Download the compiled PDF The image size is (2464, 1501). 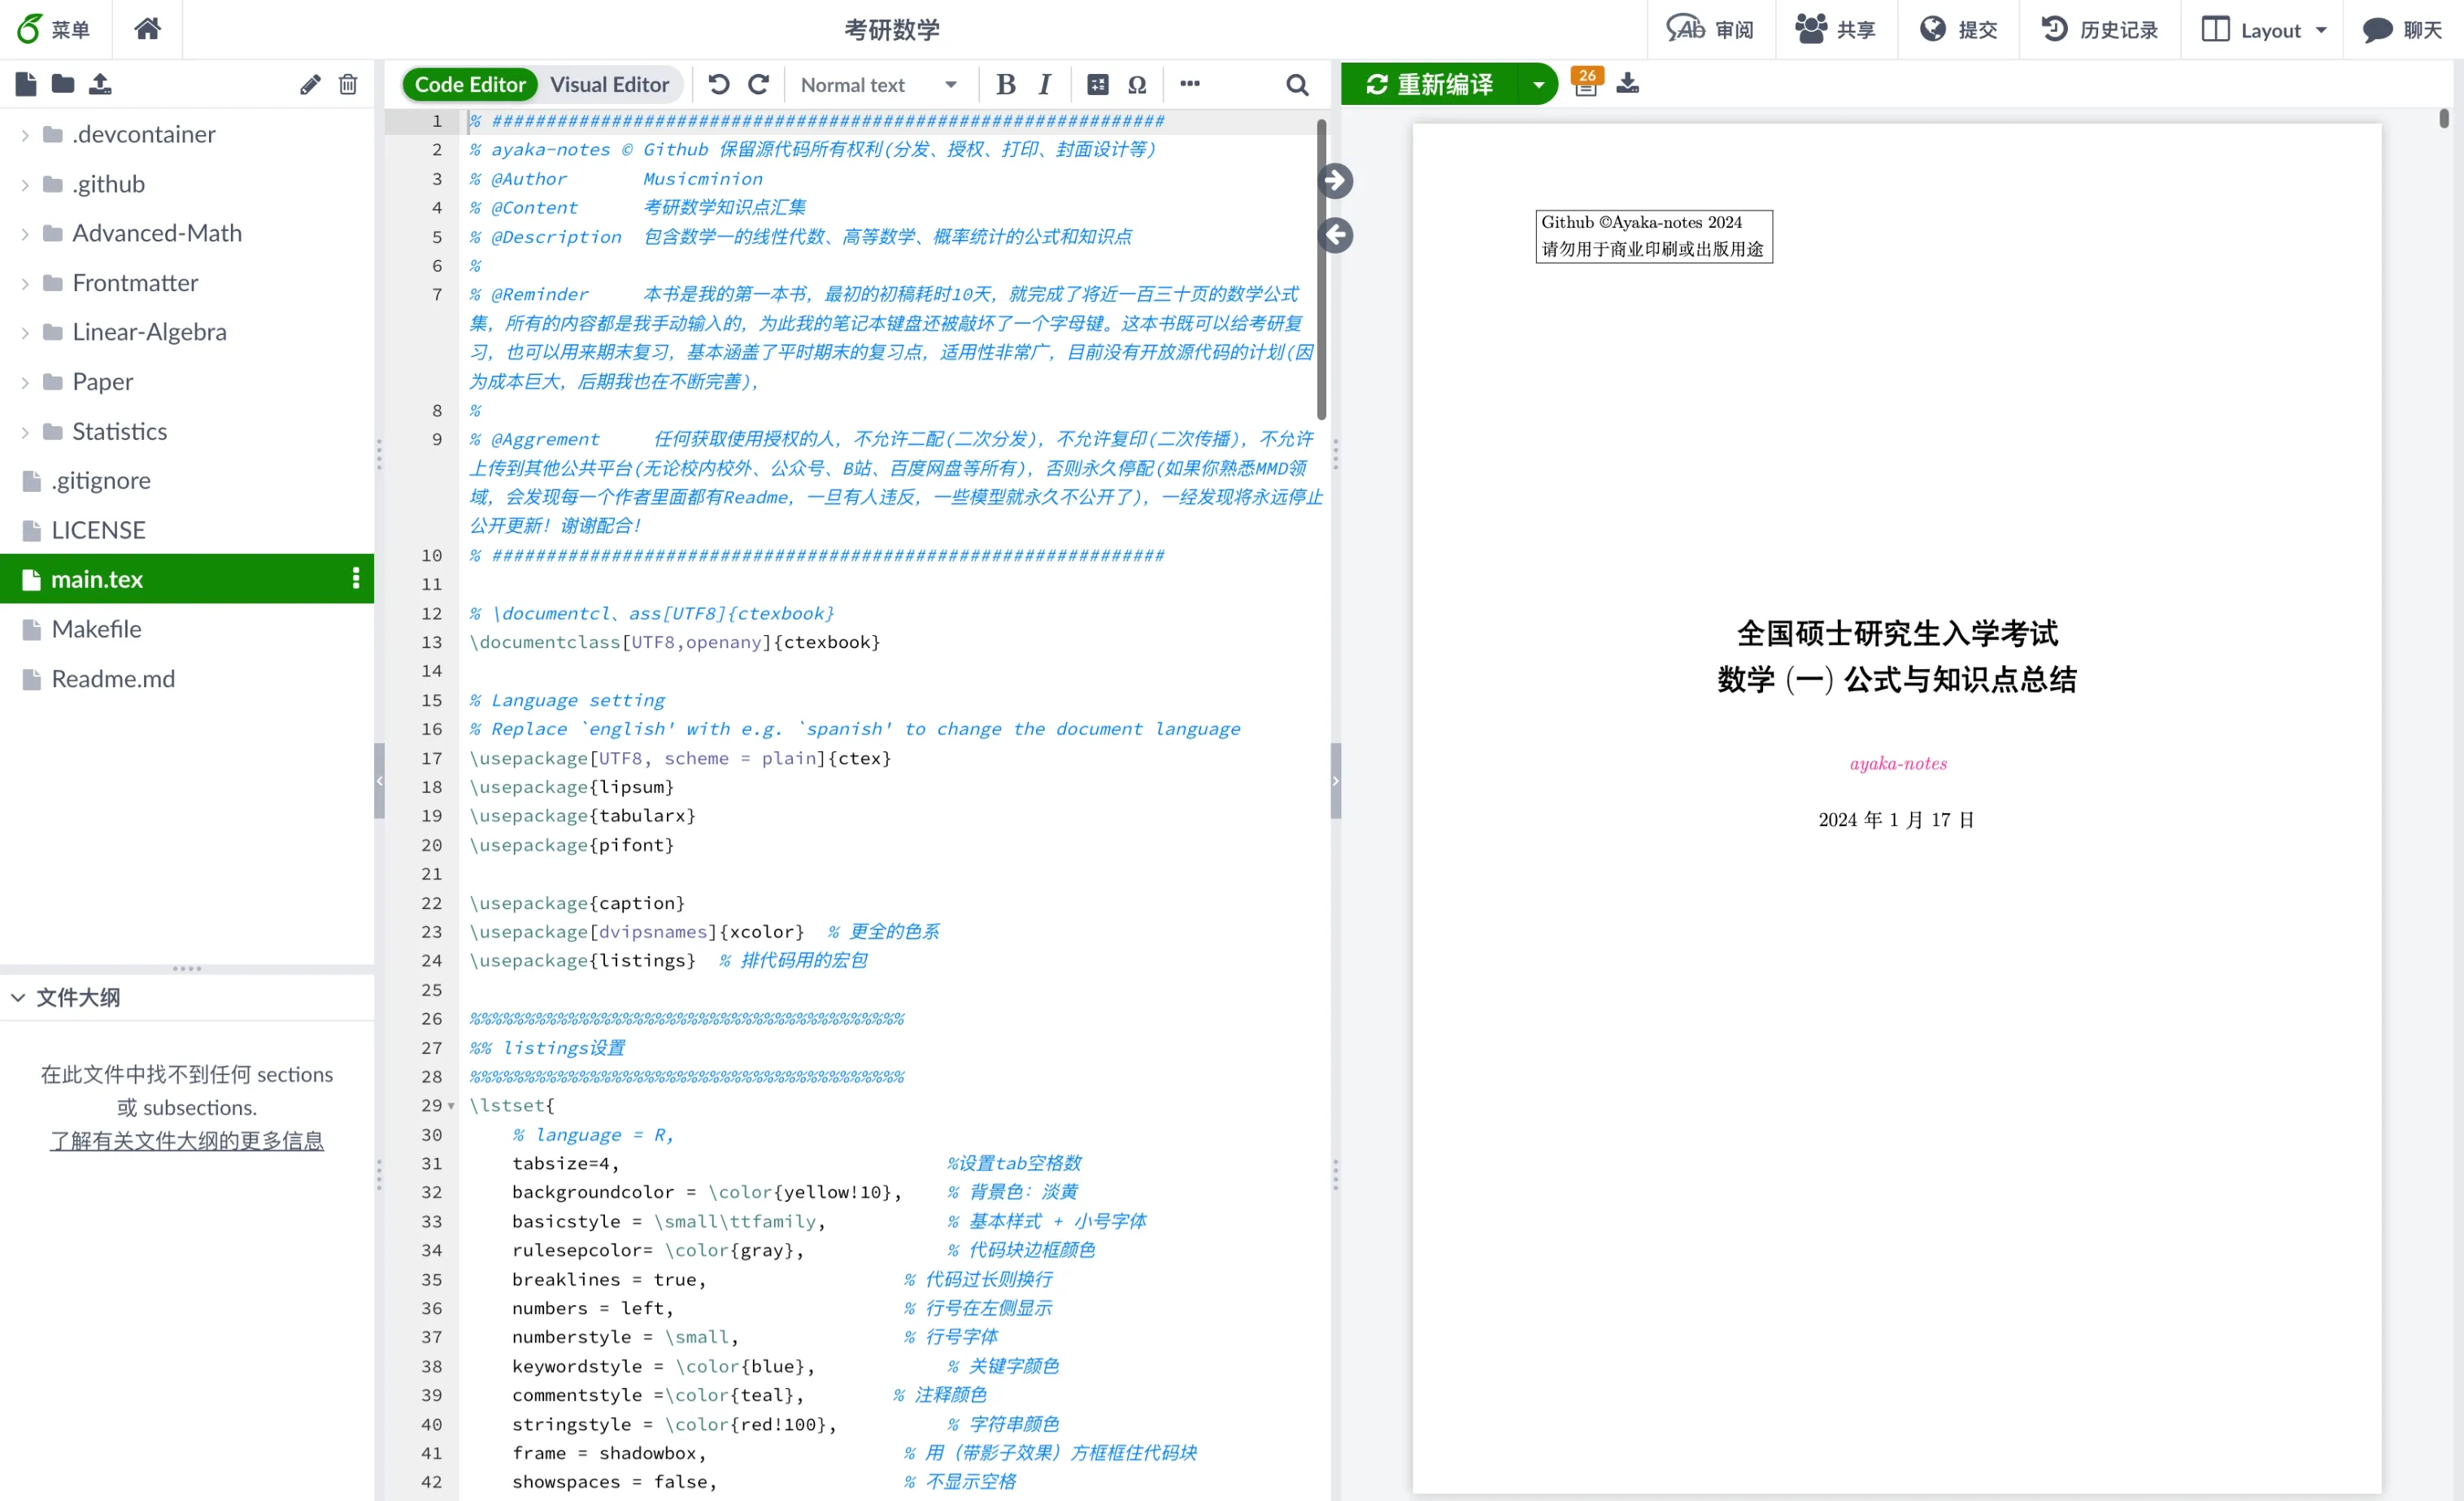pyautogui.click(x=1627, y=83)
